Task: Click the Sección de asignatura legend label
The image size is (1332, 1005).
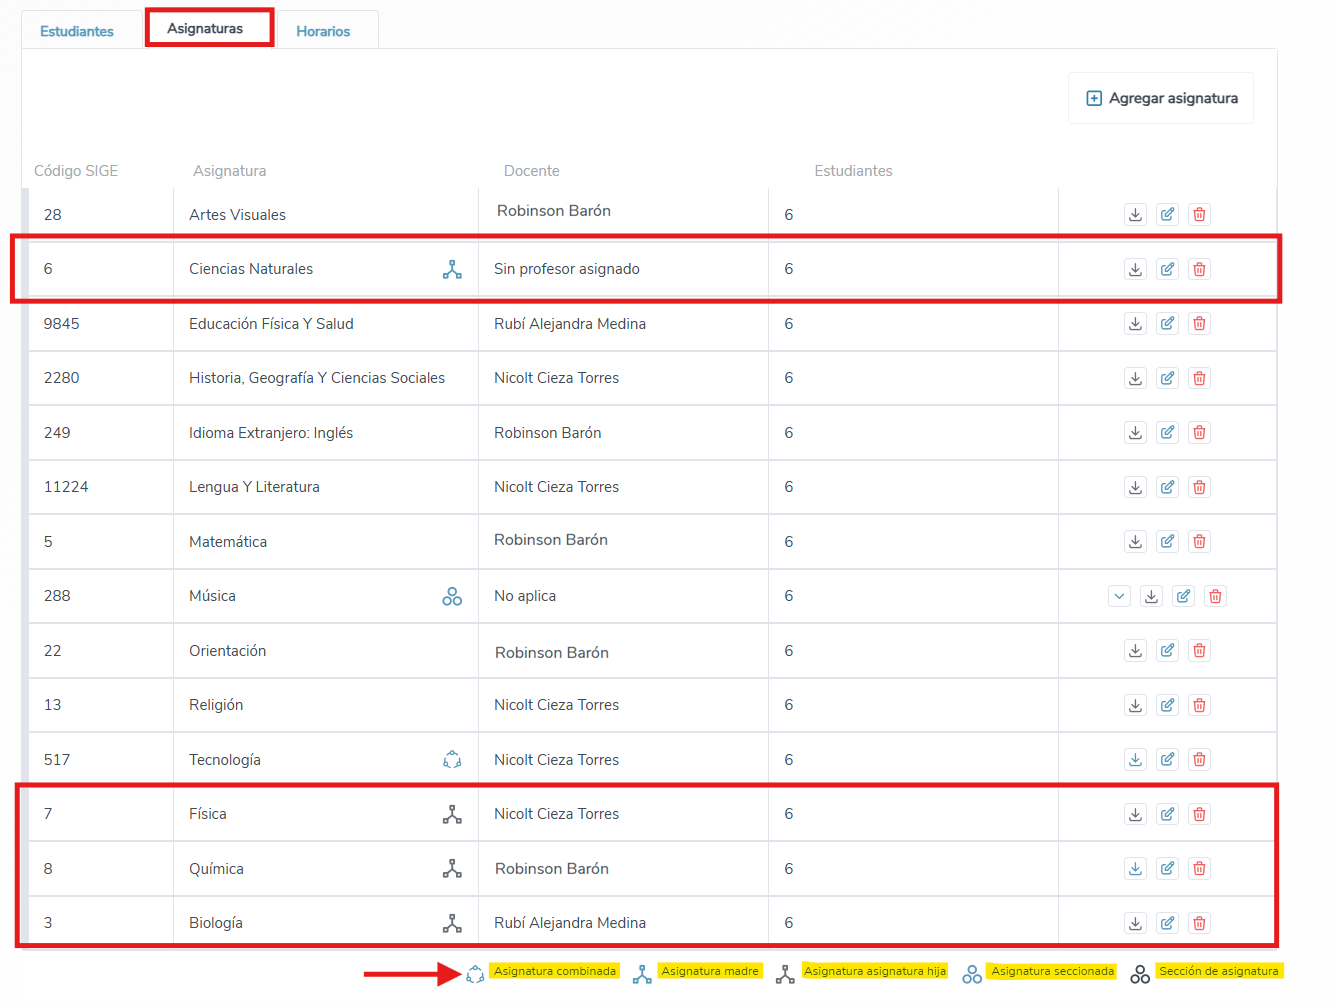Action: (1219, 971)
